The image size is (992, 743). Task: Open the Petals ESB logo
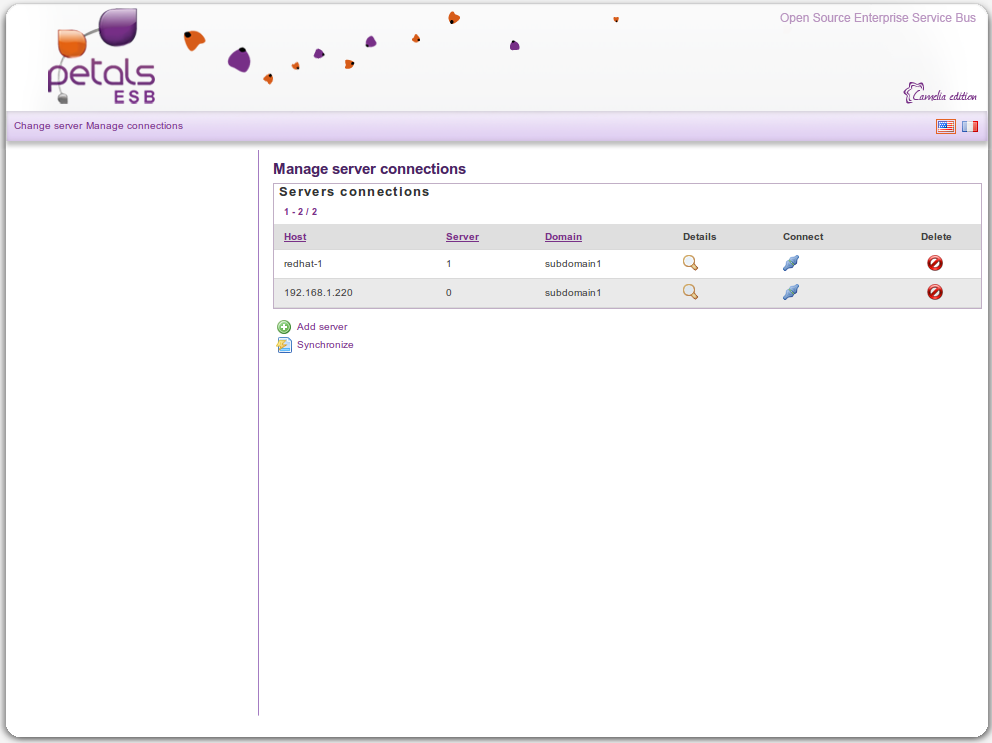coord(101,59)
